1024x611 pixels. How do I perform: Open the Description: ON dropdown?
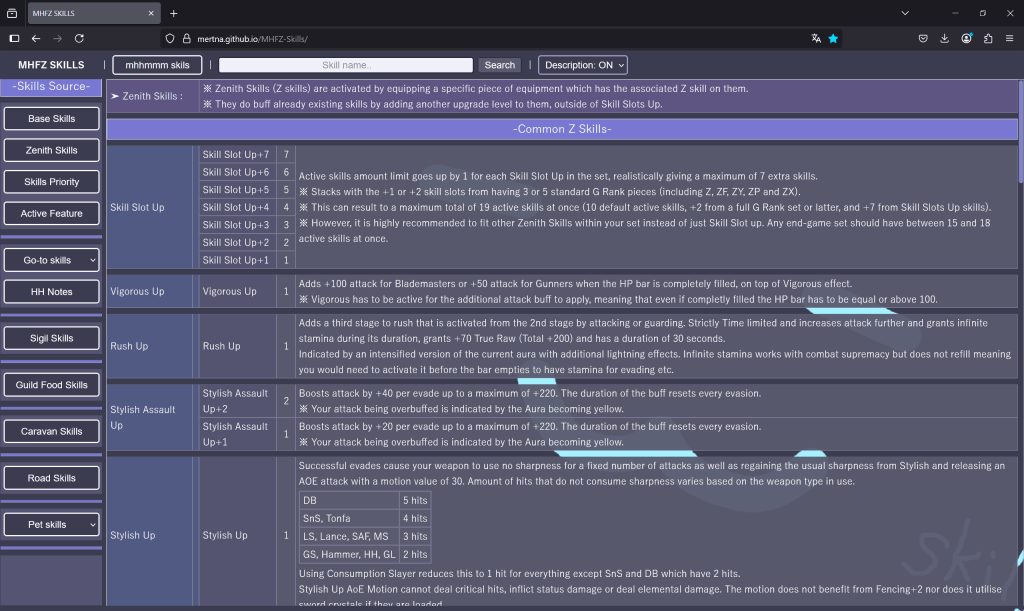tap(583, 65)
